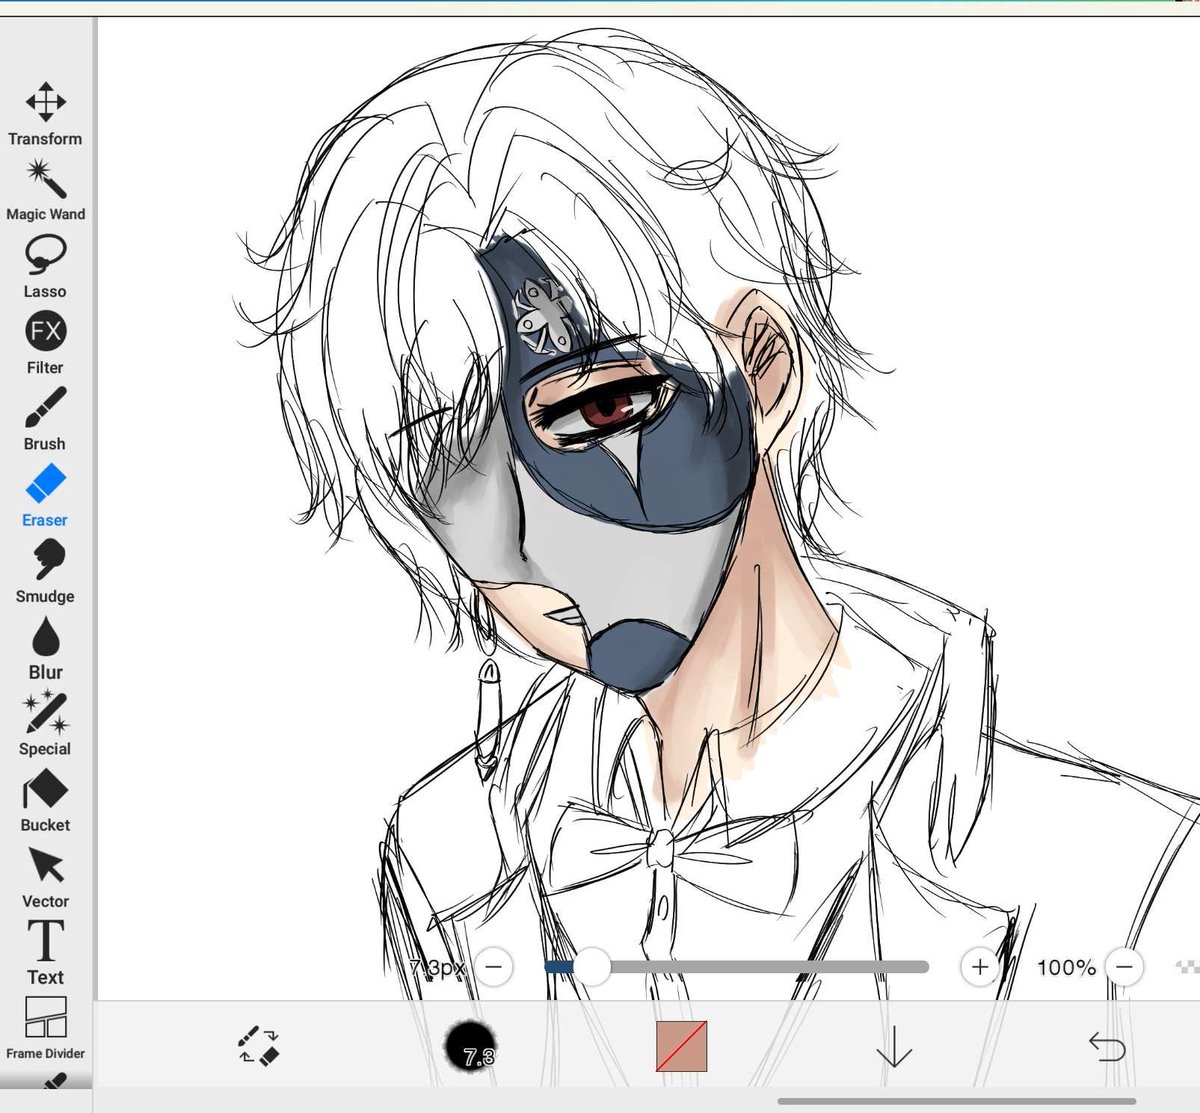Select the Text tool
Screen dimensions: 1200x1113
45,953
